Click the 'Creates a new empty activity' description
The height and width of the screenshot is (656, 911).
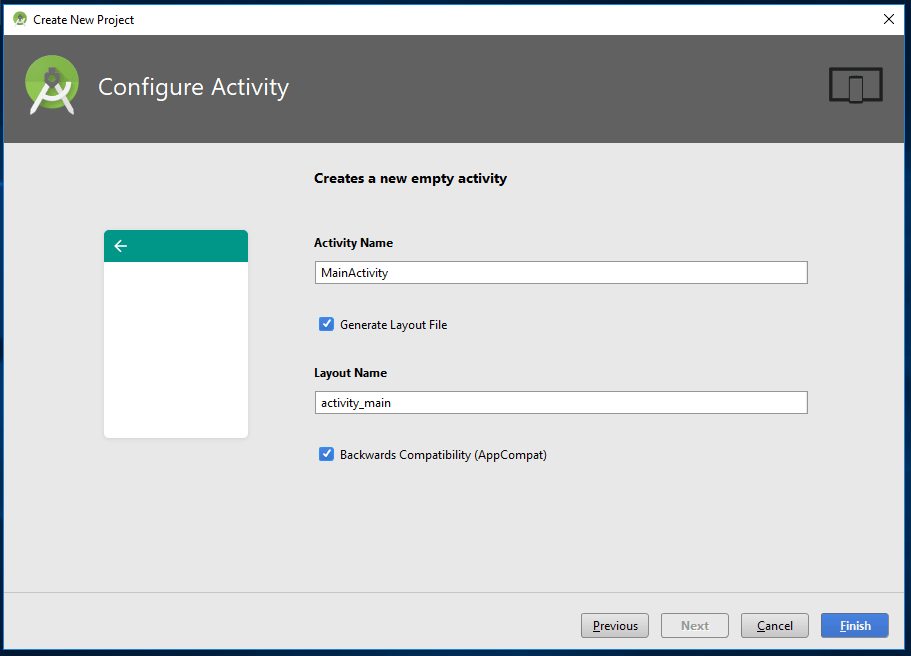410,179
